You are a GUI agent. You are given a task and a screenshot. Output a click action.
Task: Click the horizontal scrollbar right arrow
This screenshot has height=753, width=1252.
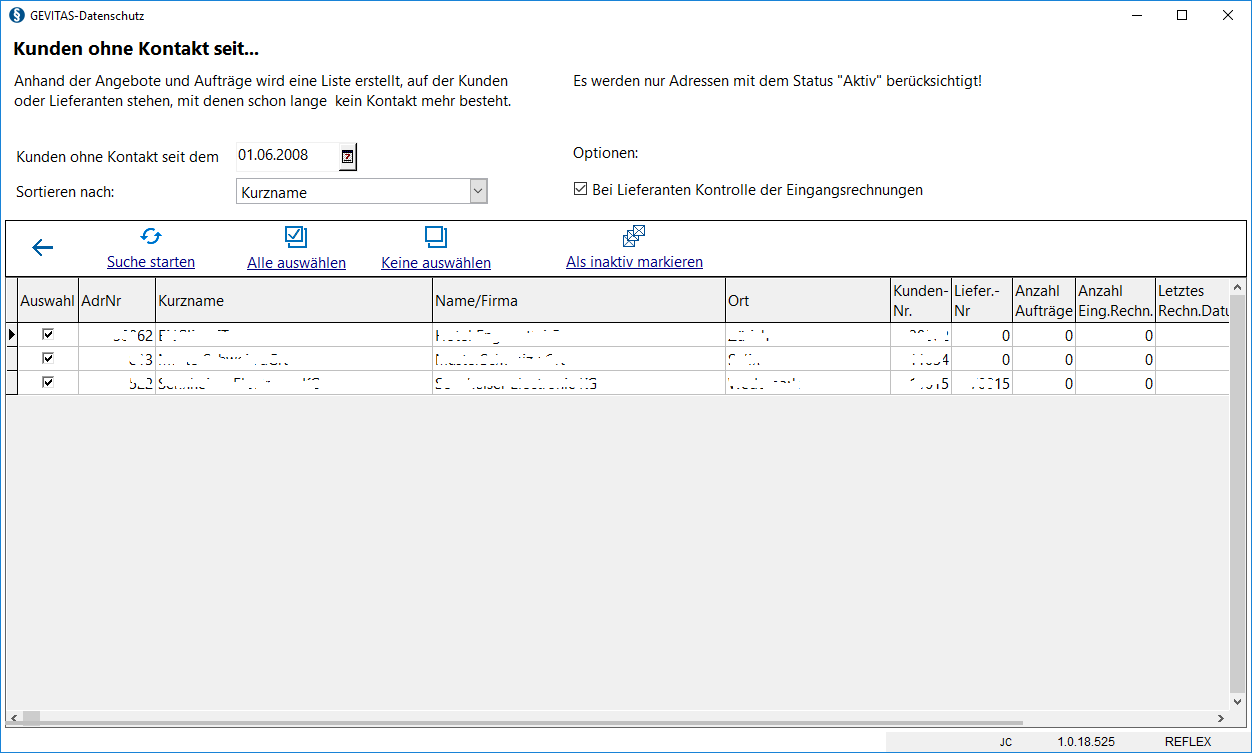pyautogui.click(x=1220, y=718)
